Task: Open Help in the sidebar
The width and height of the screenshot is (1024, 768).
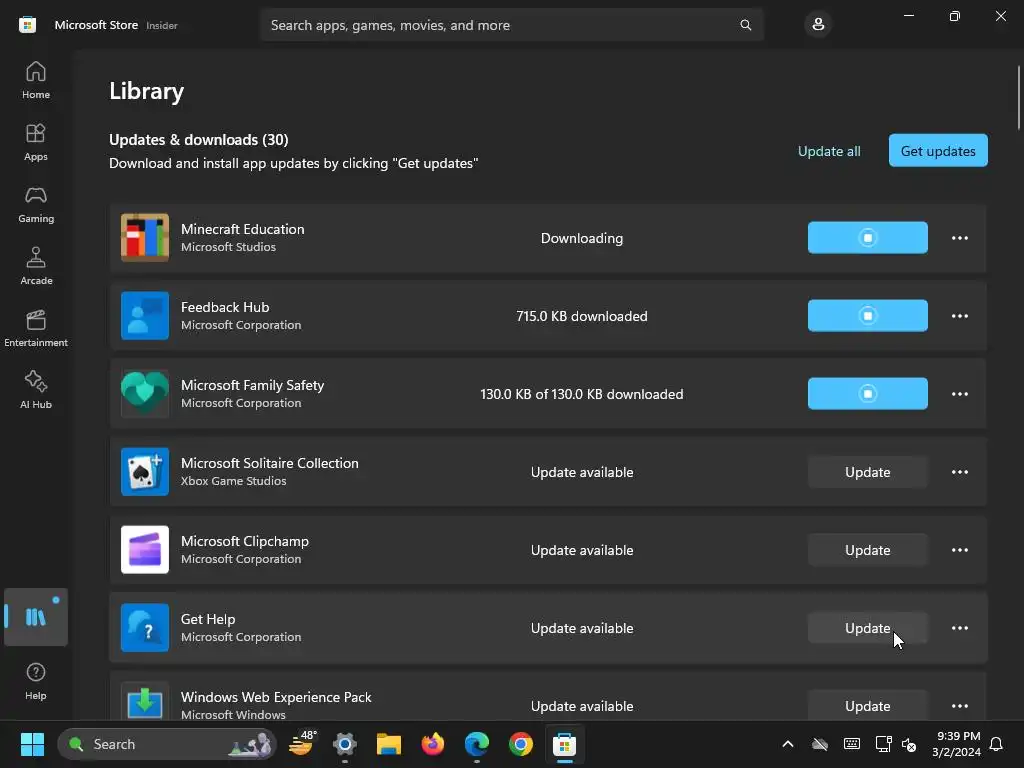Action: (35, 681)
